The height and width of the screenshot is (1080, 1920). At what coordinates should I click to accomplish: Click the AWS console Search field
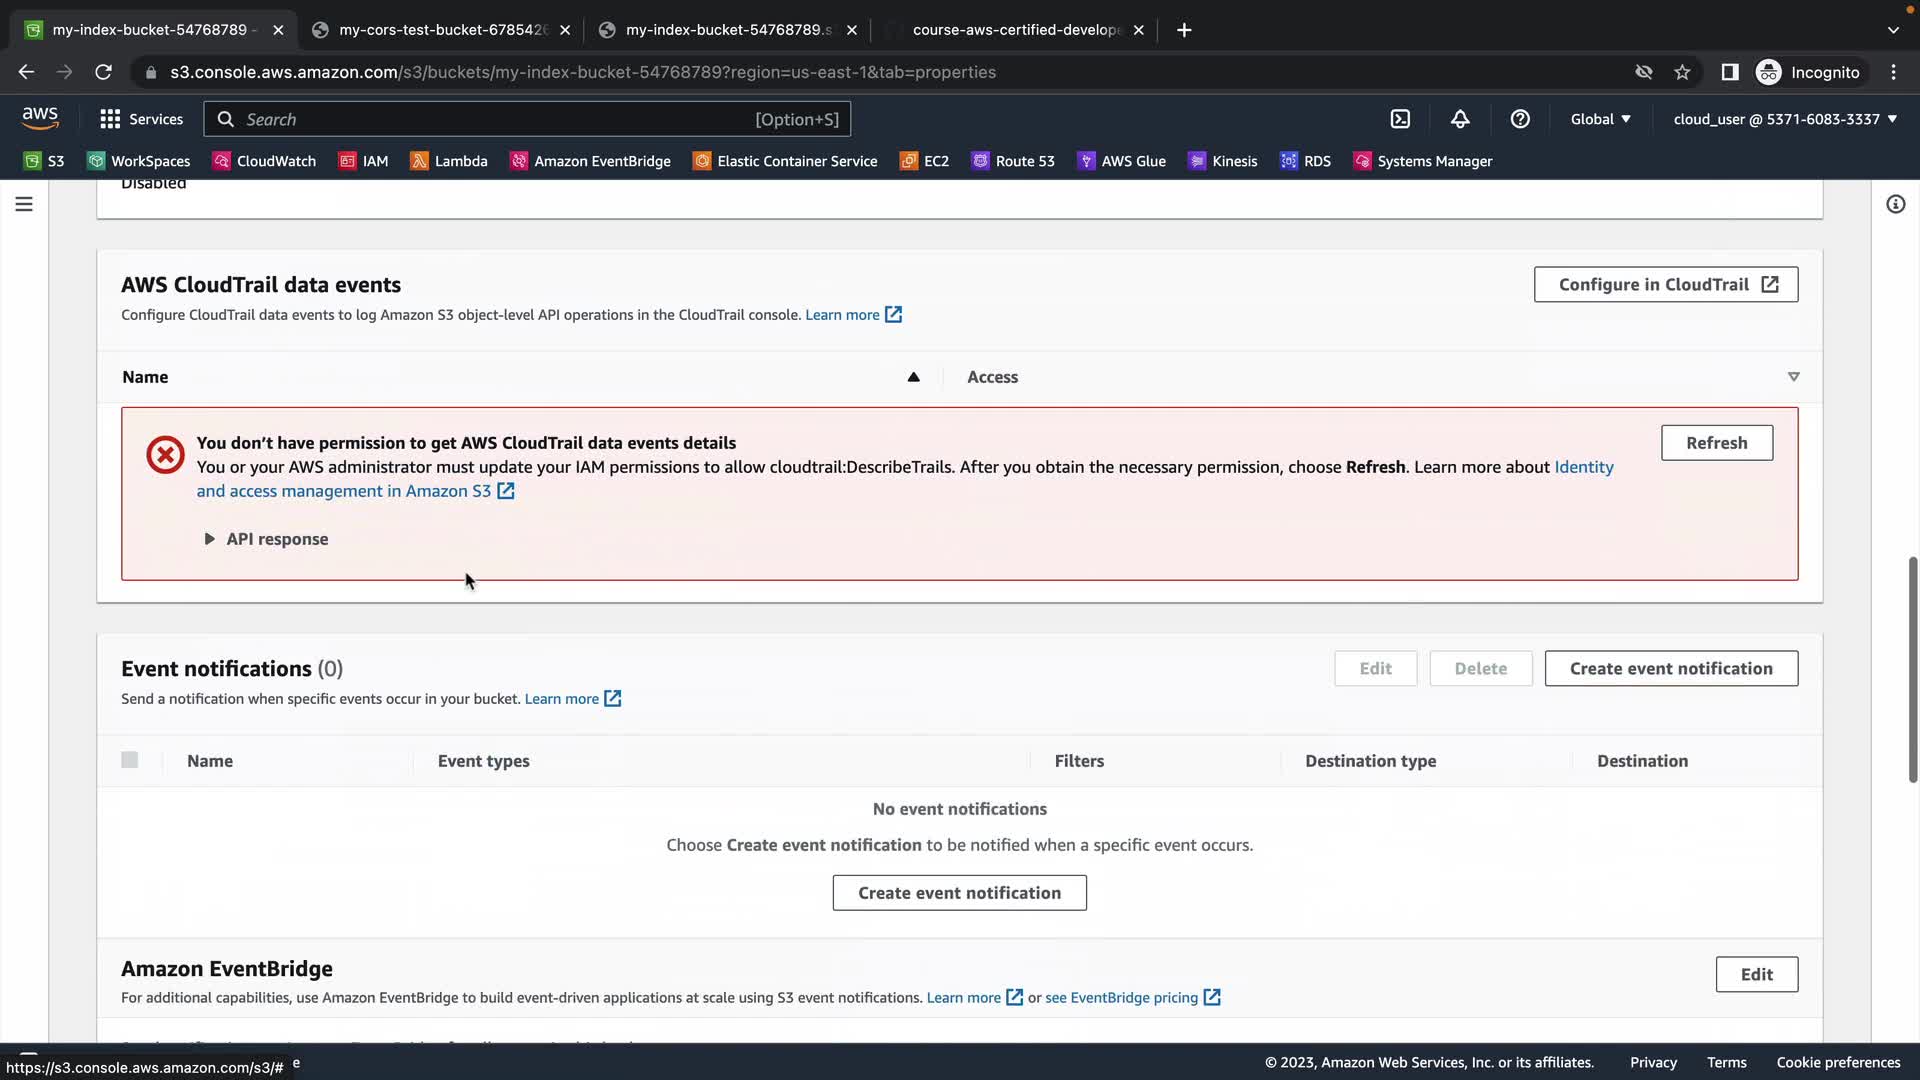(x=500, y=119)
